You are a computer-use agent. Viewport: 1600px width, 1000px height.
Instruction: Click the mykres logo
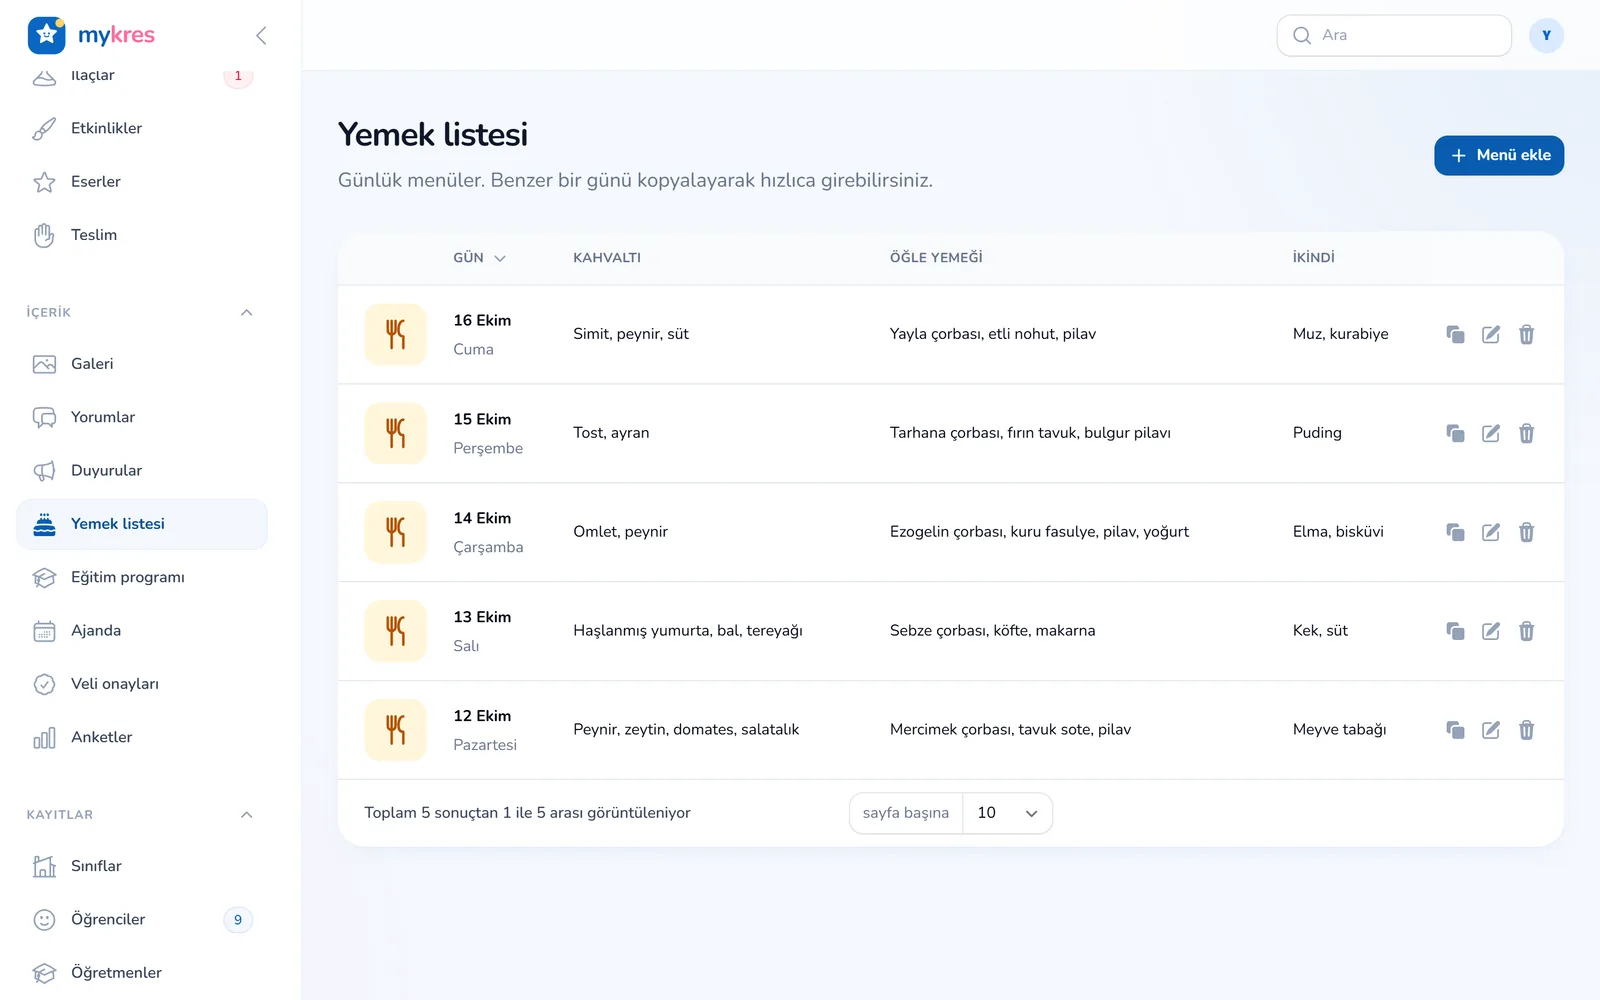pyautogui.click(x=91, y=35)
